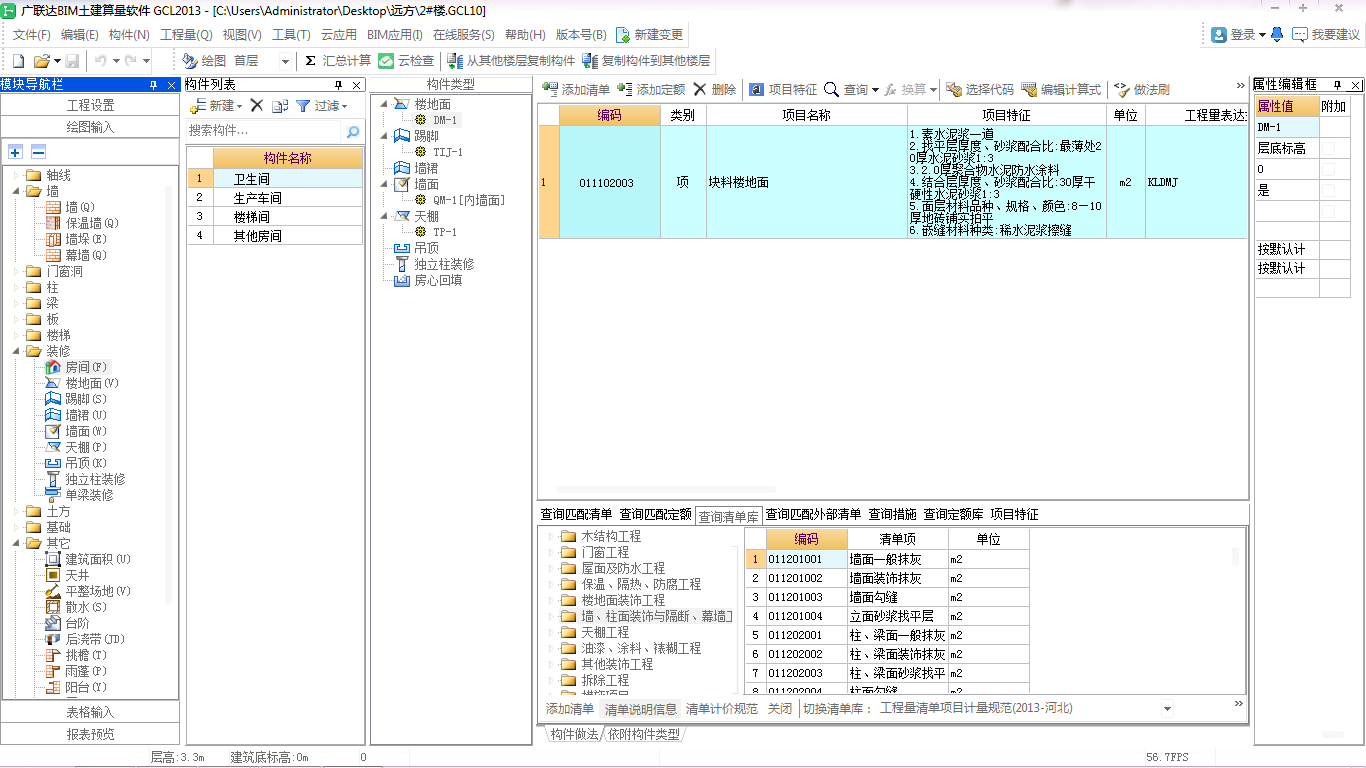The image size is (1366, 768).
Task: Click 做法刷 brush tool
Action: (x=1141, y=89)
